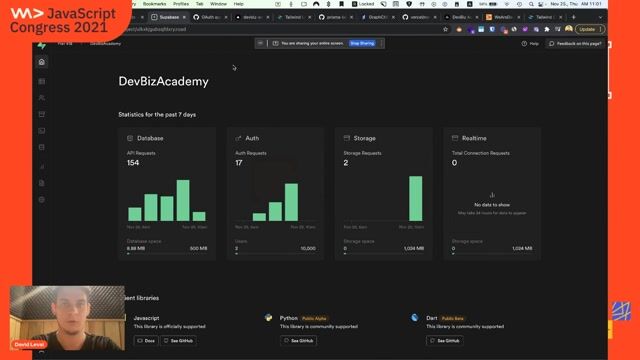
Task: Click the Database card icon
Action: tap(130, 138)
